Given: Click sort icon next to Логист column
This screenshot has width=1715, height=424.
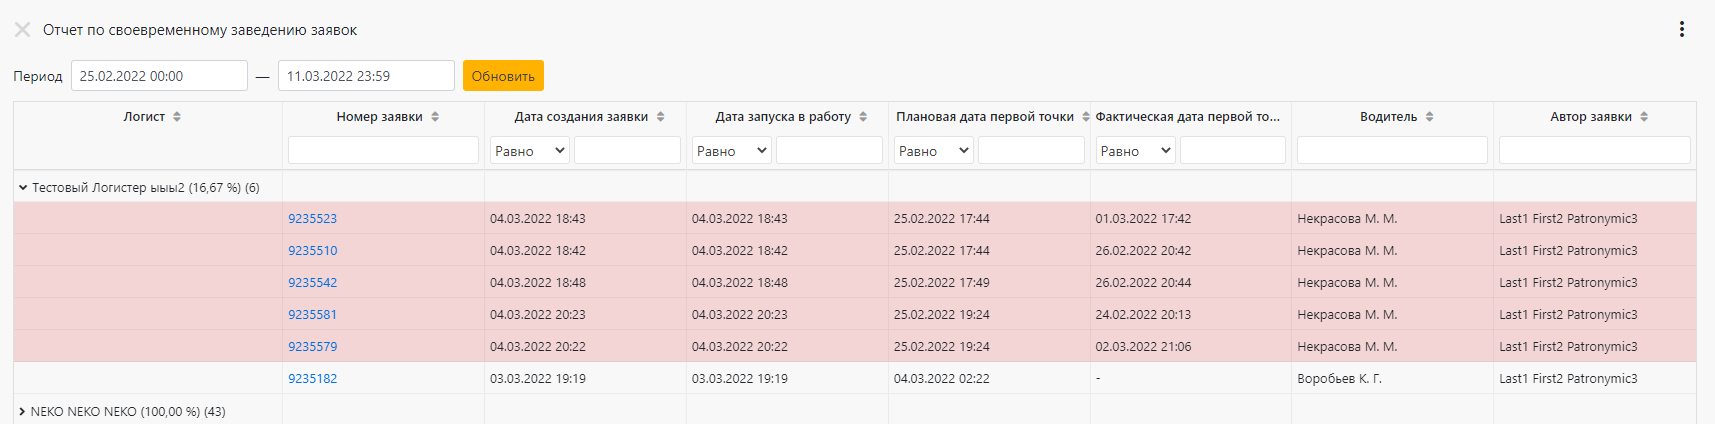Looking at the screenshot, I should click(177, 117).
